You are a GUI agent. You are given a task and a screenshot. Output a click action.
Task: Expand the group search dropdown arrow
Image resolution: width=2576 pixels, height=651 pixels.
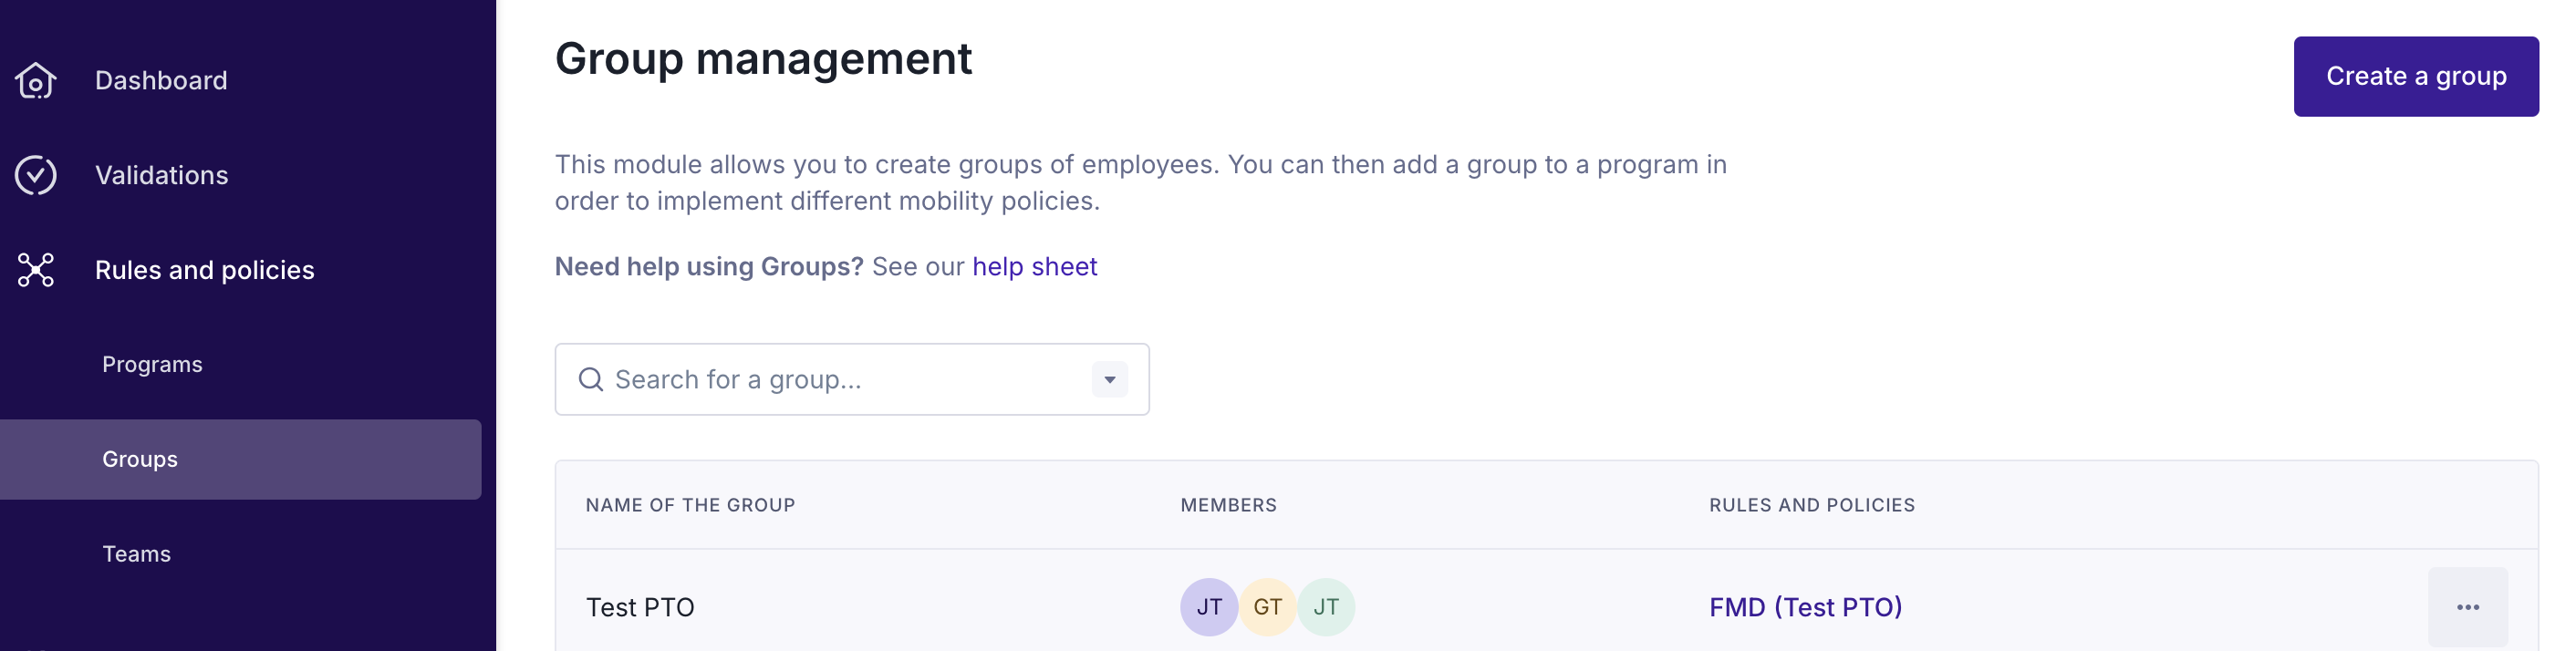pyautogui.click(x=1109, y=380)
